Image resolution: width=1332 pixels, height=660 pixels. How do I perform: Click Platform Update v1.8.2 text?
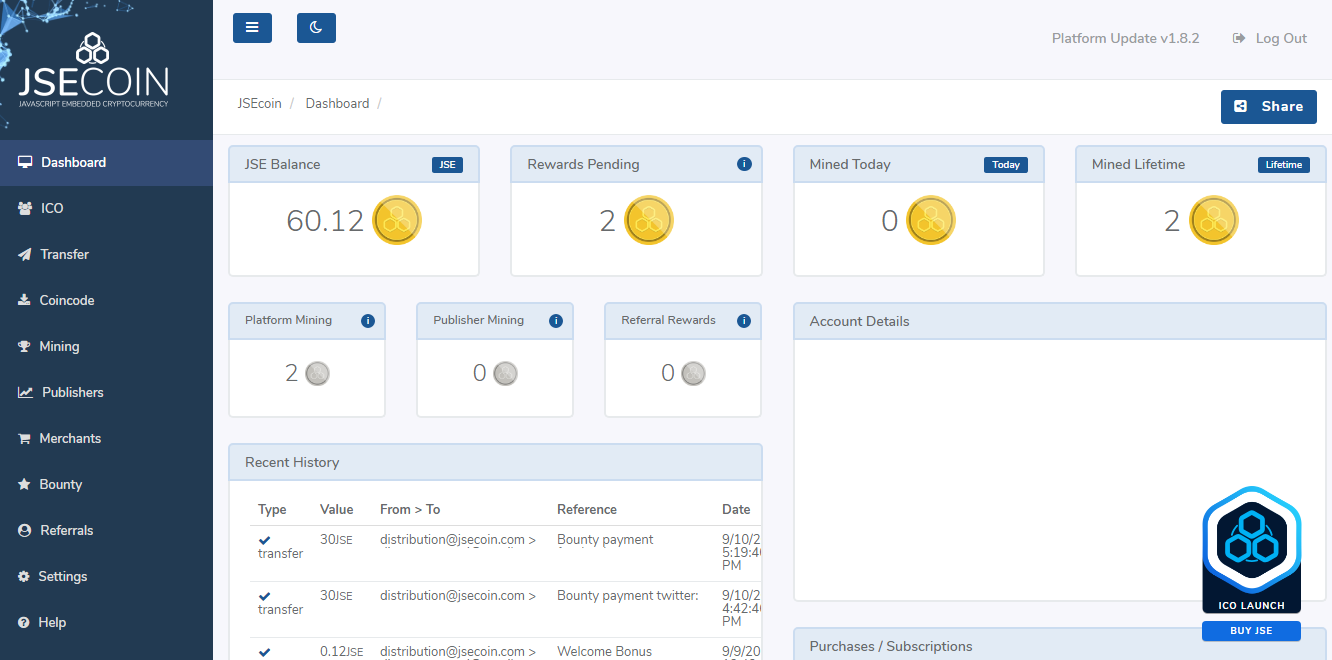click(1125, 38)
